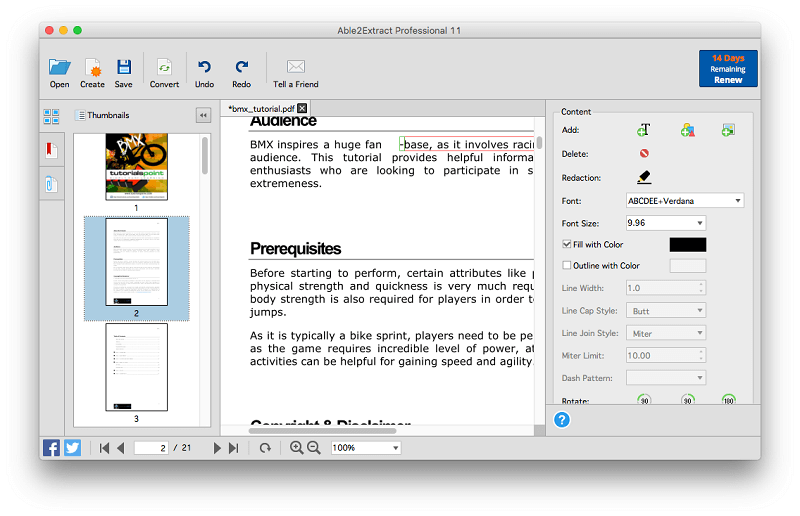Go to the first page
The width and height of the screenshot is (800, 516).
point(104,448)
